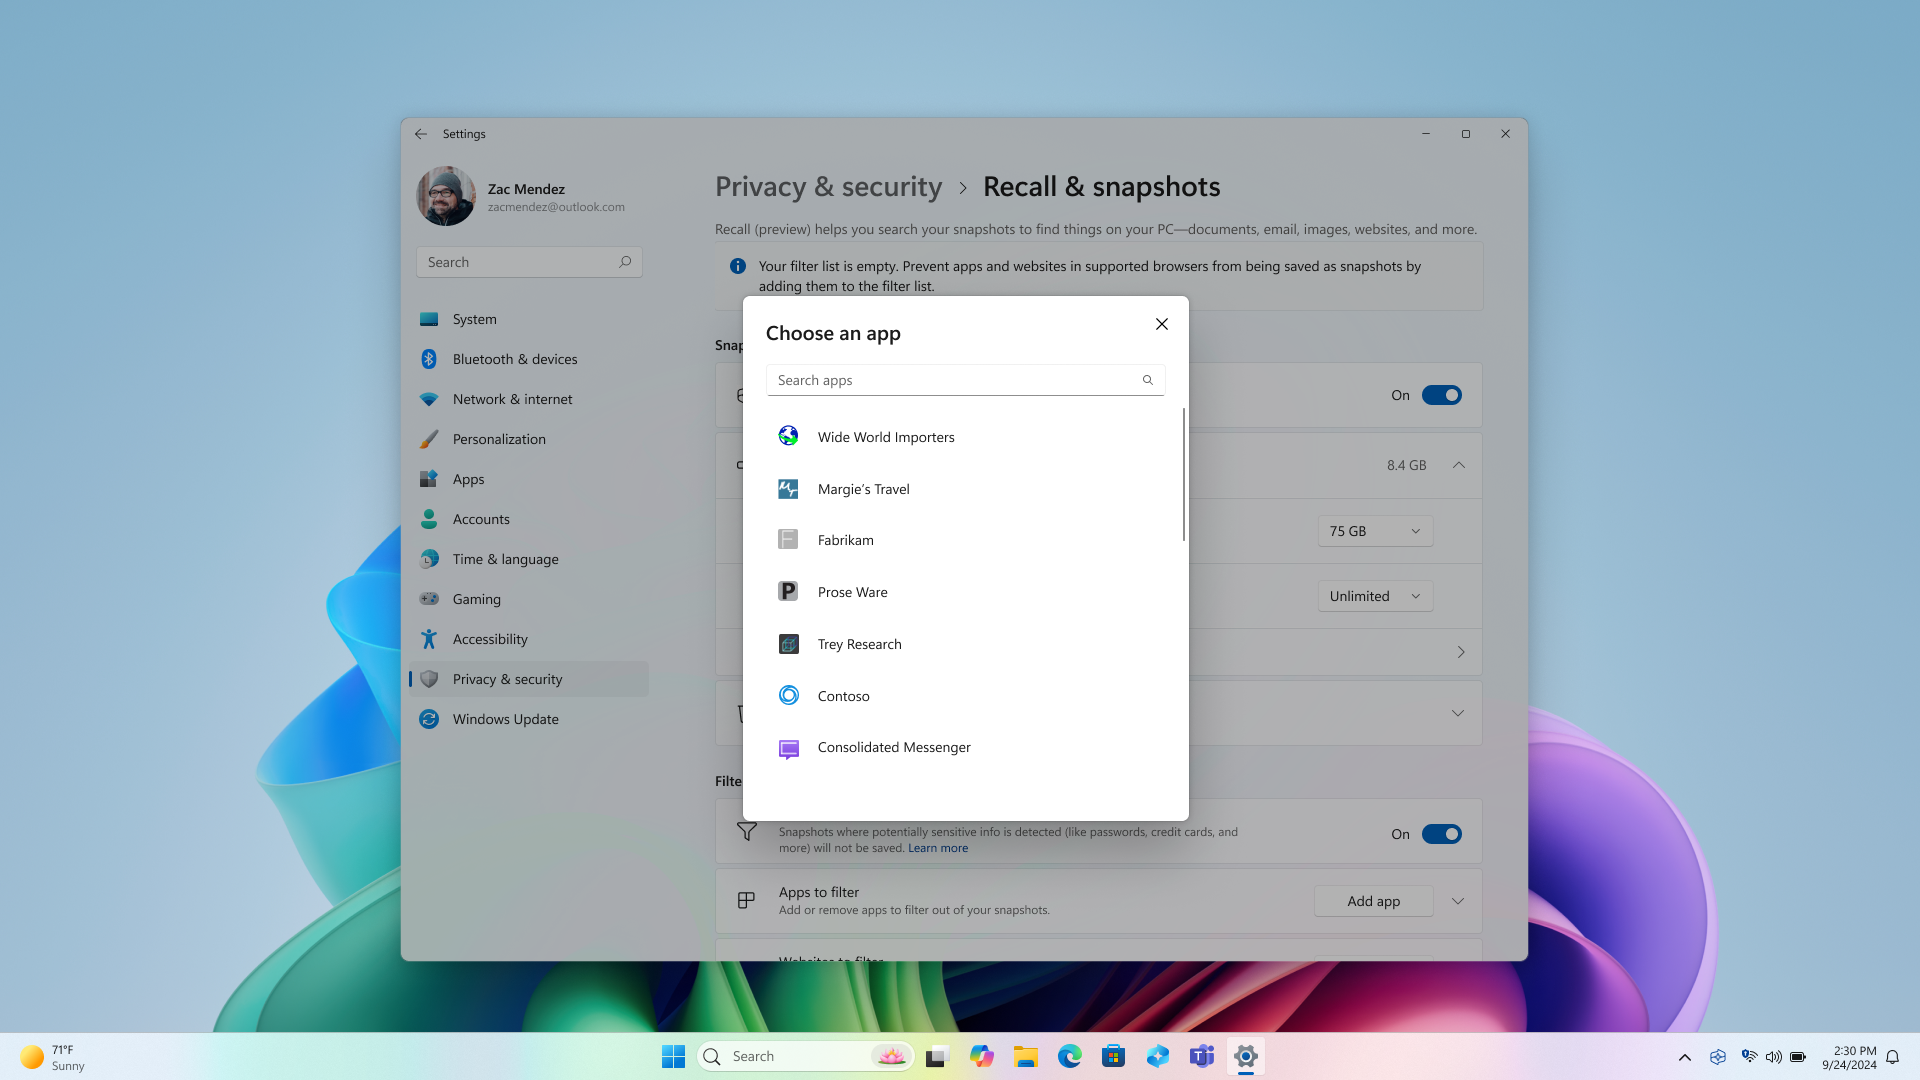The width and height of the screenshot is (1920, 1080).
Task: Toggle snapshot saving On switch
Action: [1441, 394]
